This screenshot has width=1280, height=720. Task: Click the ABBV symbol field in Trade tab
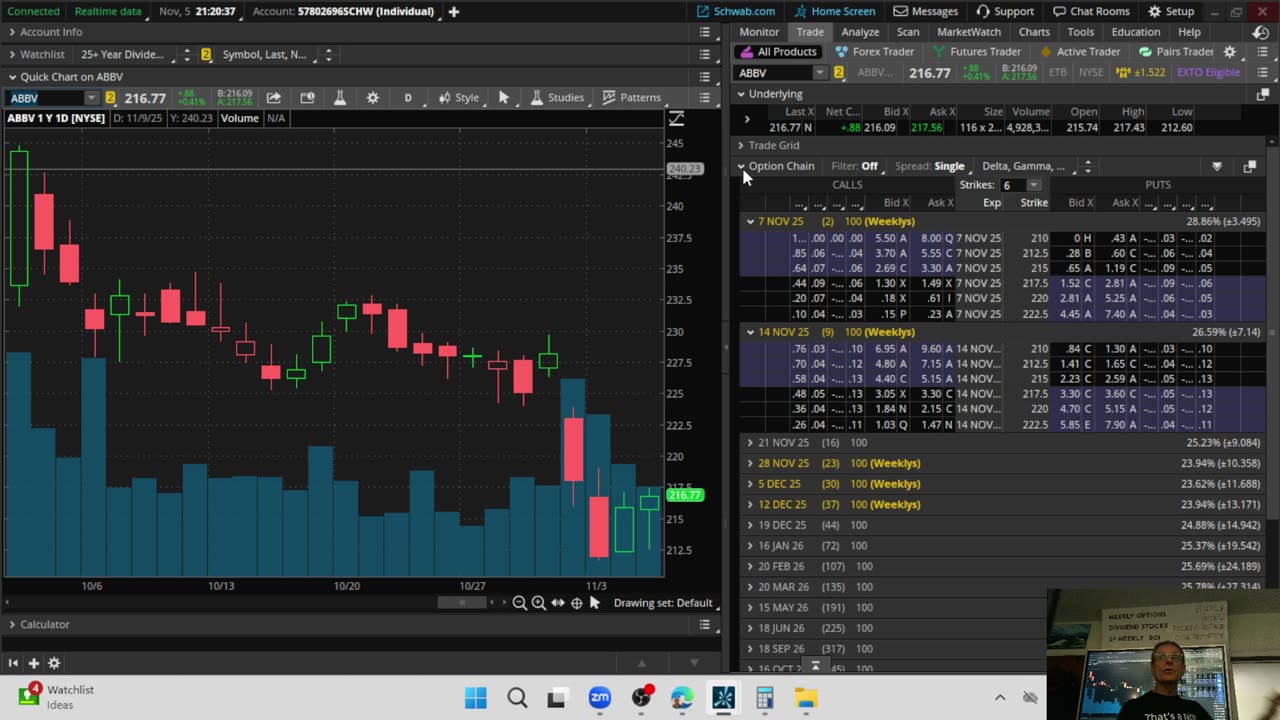pyautogui.click(x=775, y=73)
